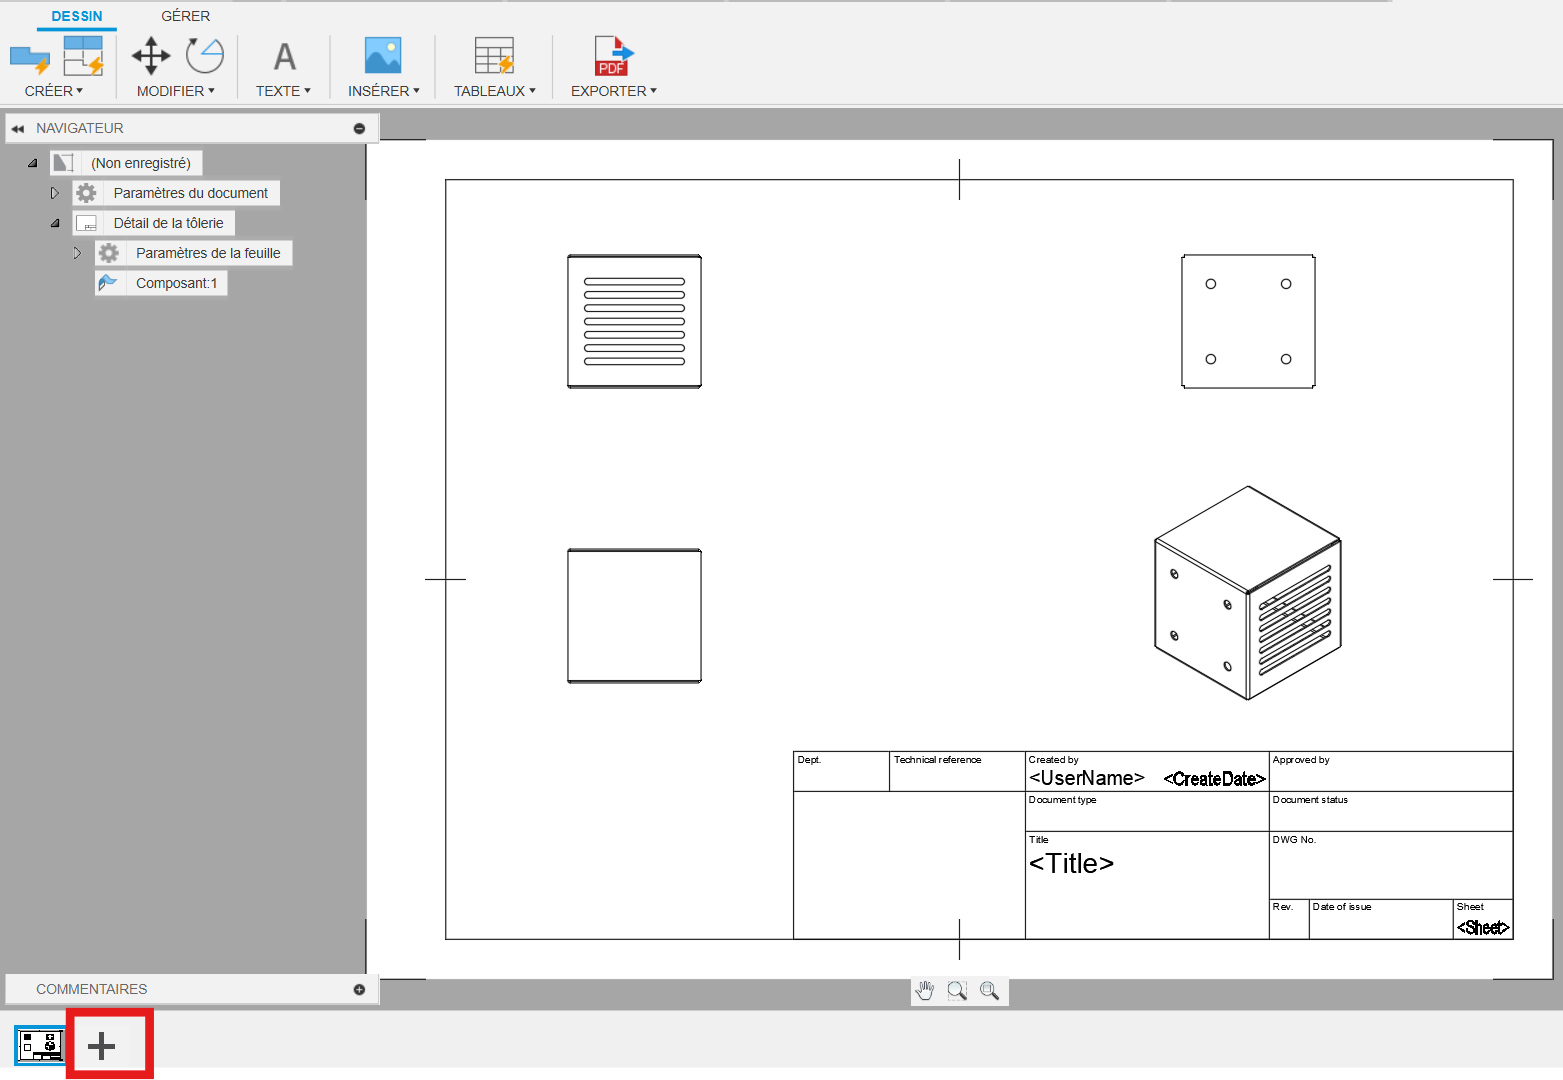The image size is (1563, 1080).
Task: Expand Paramètres de la feuille tree node
Action: point(77,253)
